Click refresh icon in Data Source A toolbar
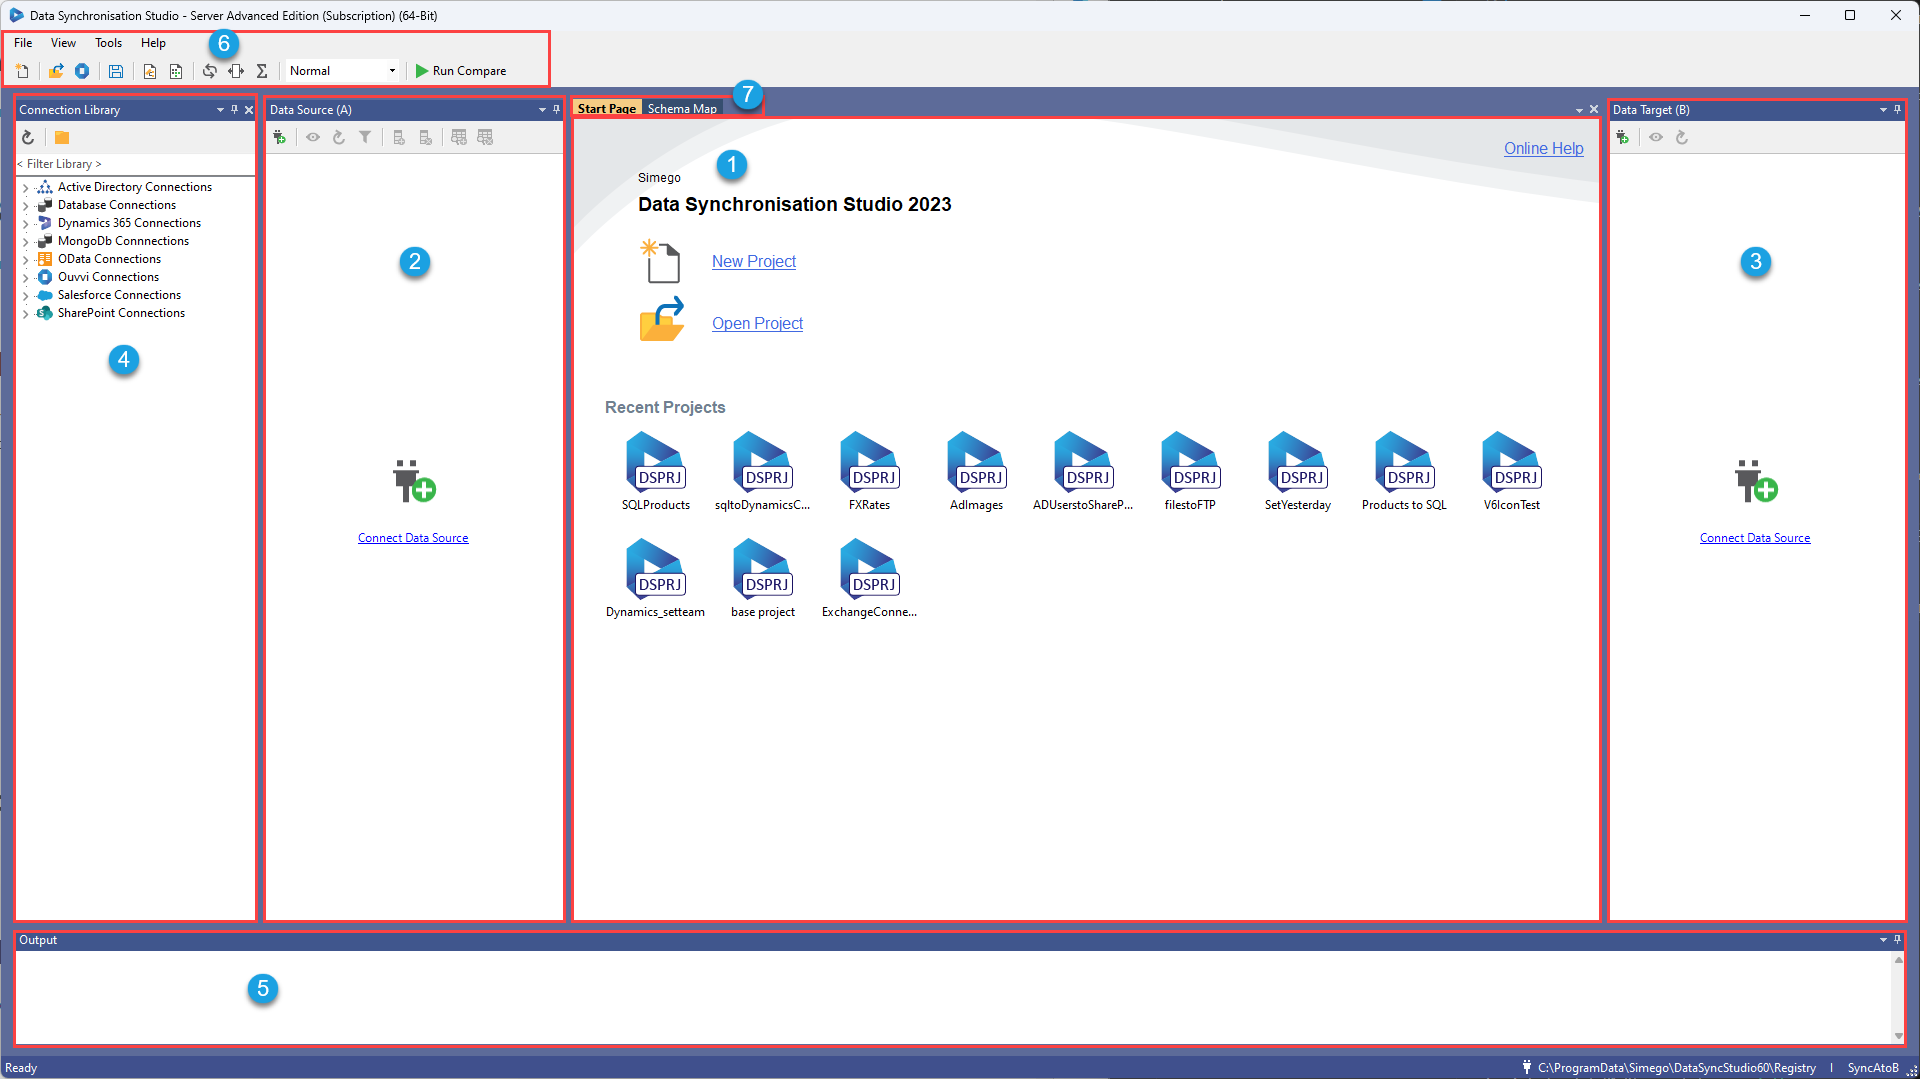This screenshot has height=1079, width=1920. (x=339, y=137)
